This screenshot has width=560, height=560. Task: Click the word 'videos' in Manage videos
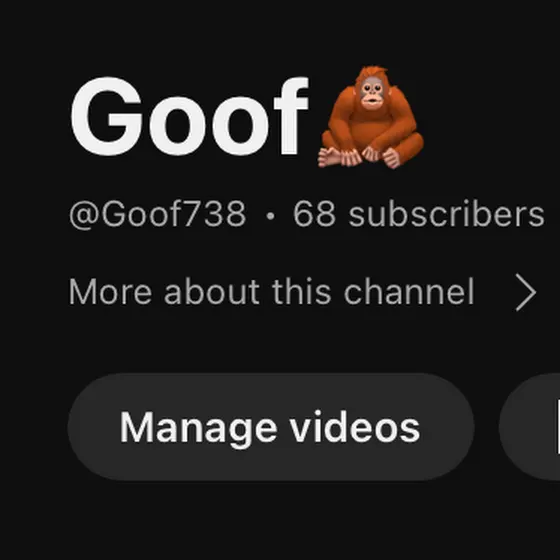click(x=355, y=427)
